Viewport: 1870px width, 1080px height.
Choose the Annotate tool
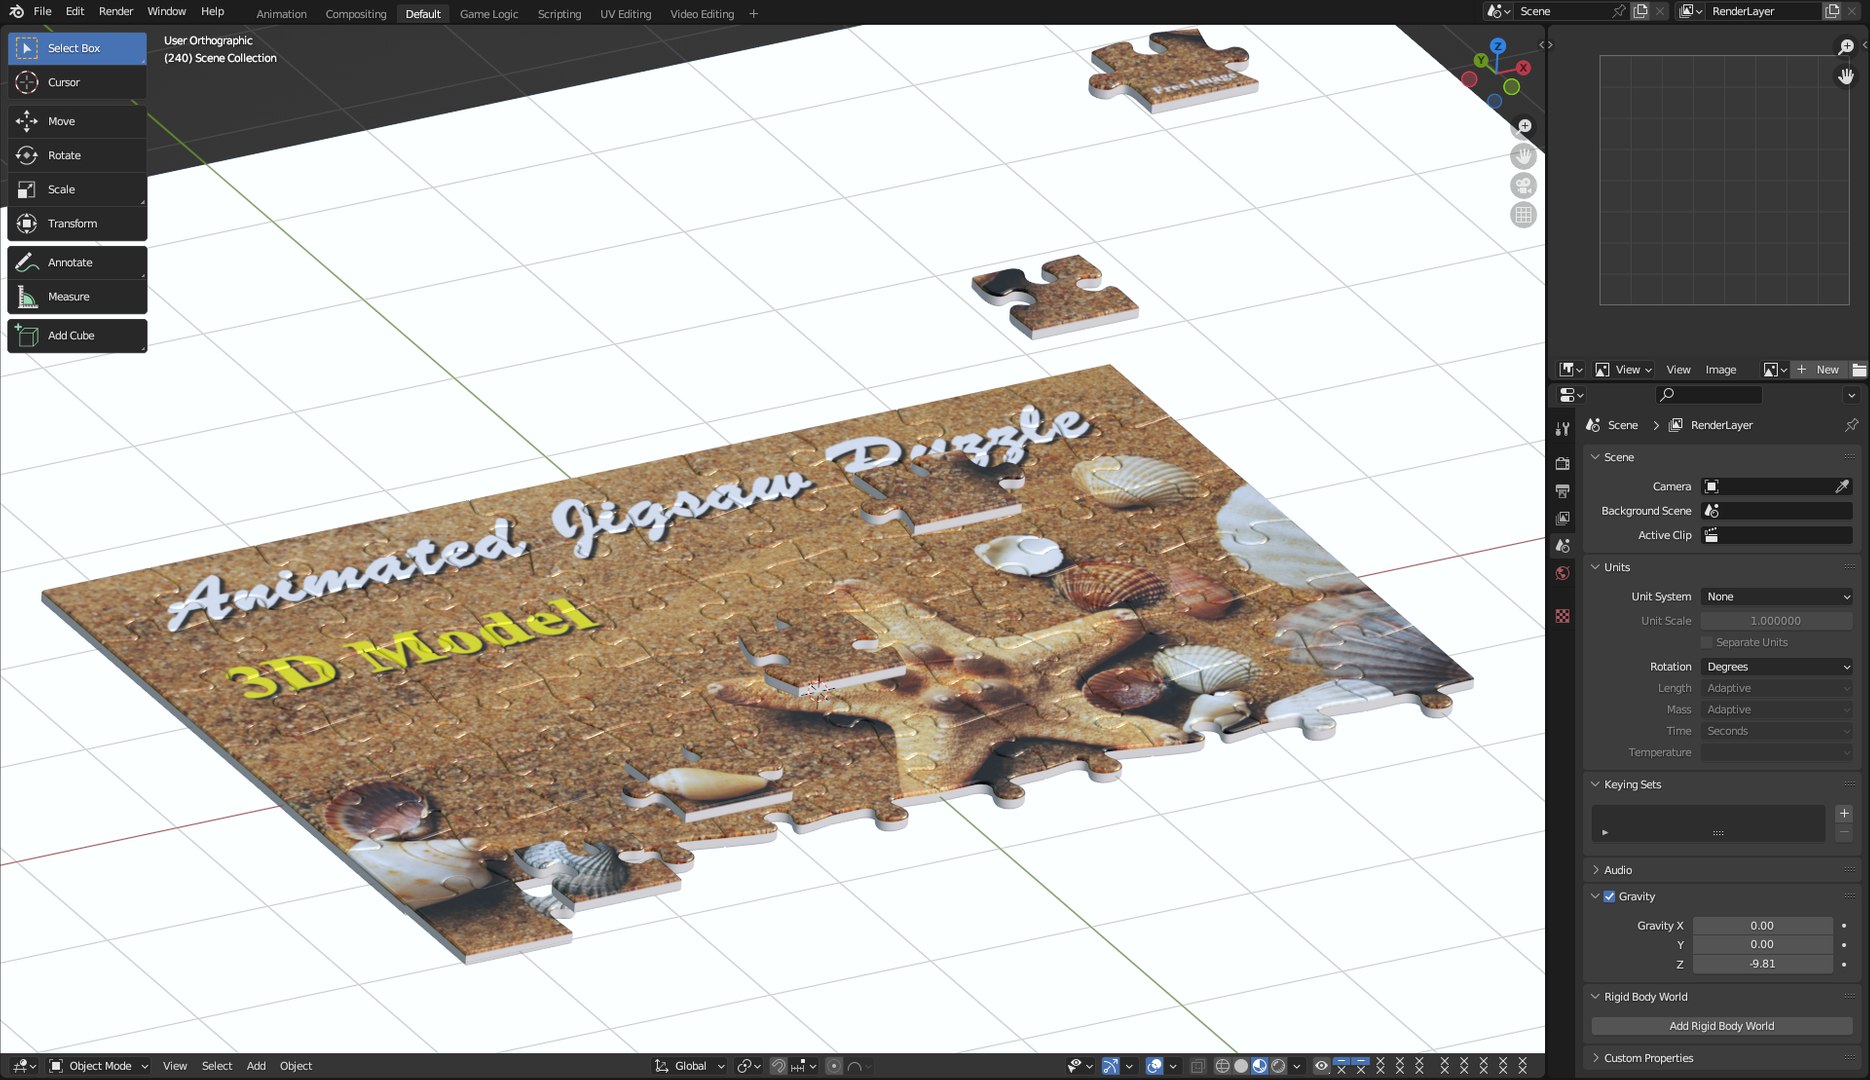click(77, 262)
